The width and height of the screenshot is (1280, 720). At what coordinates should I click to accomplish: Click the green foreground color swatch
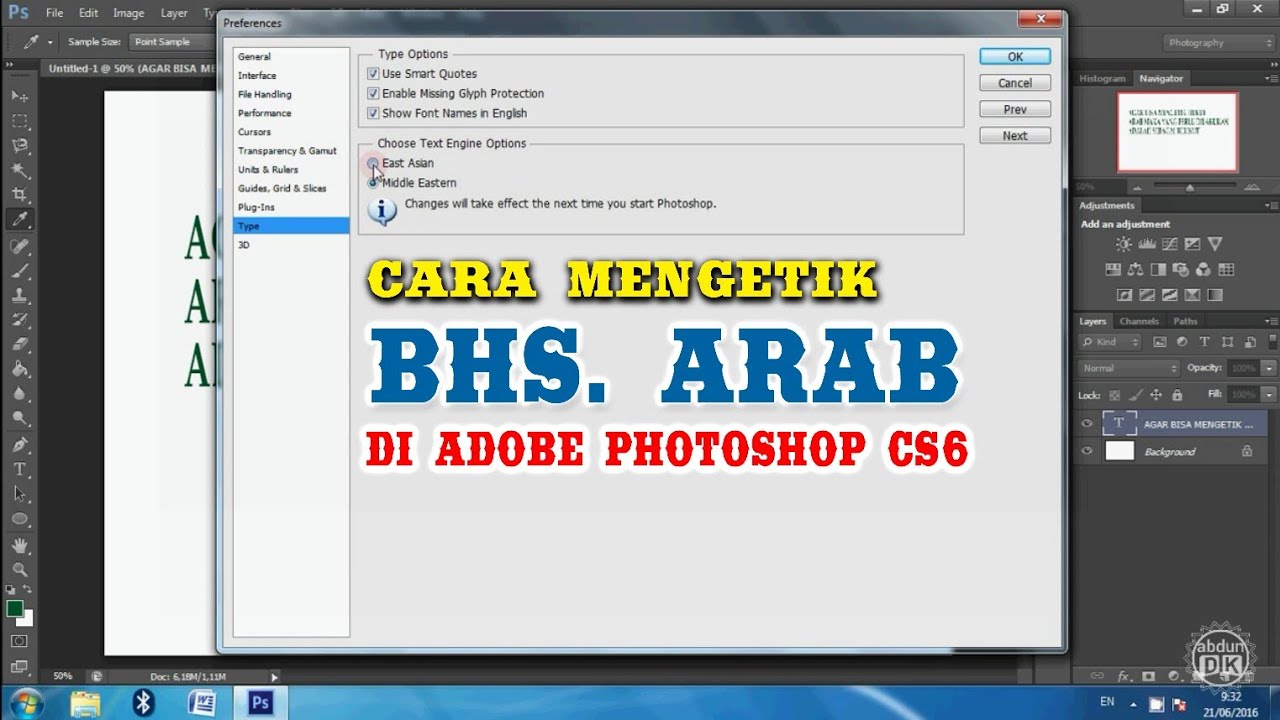pyautogui.click(x=14, y=608)
